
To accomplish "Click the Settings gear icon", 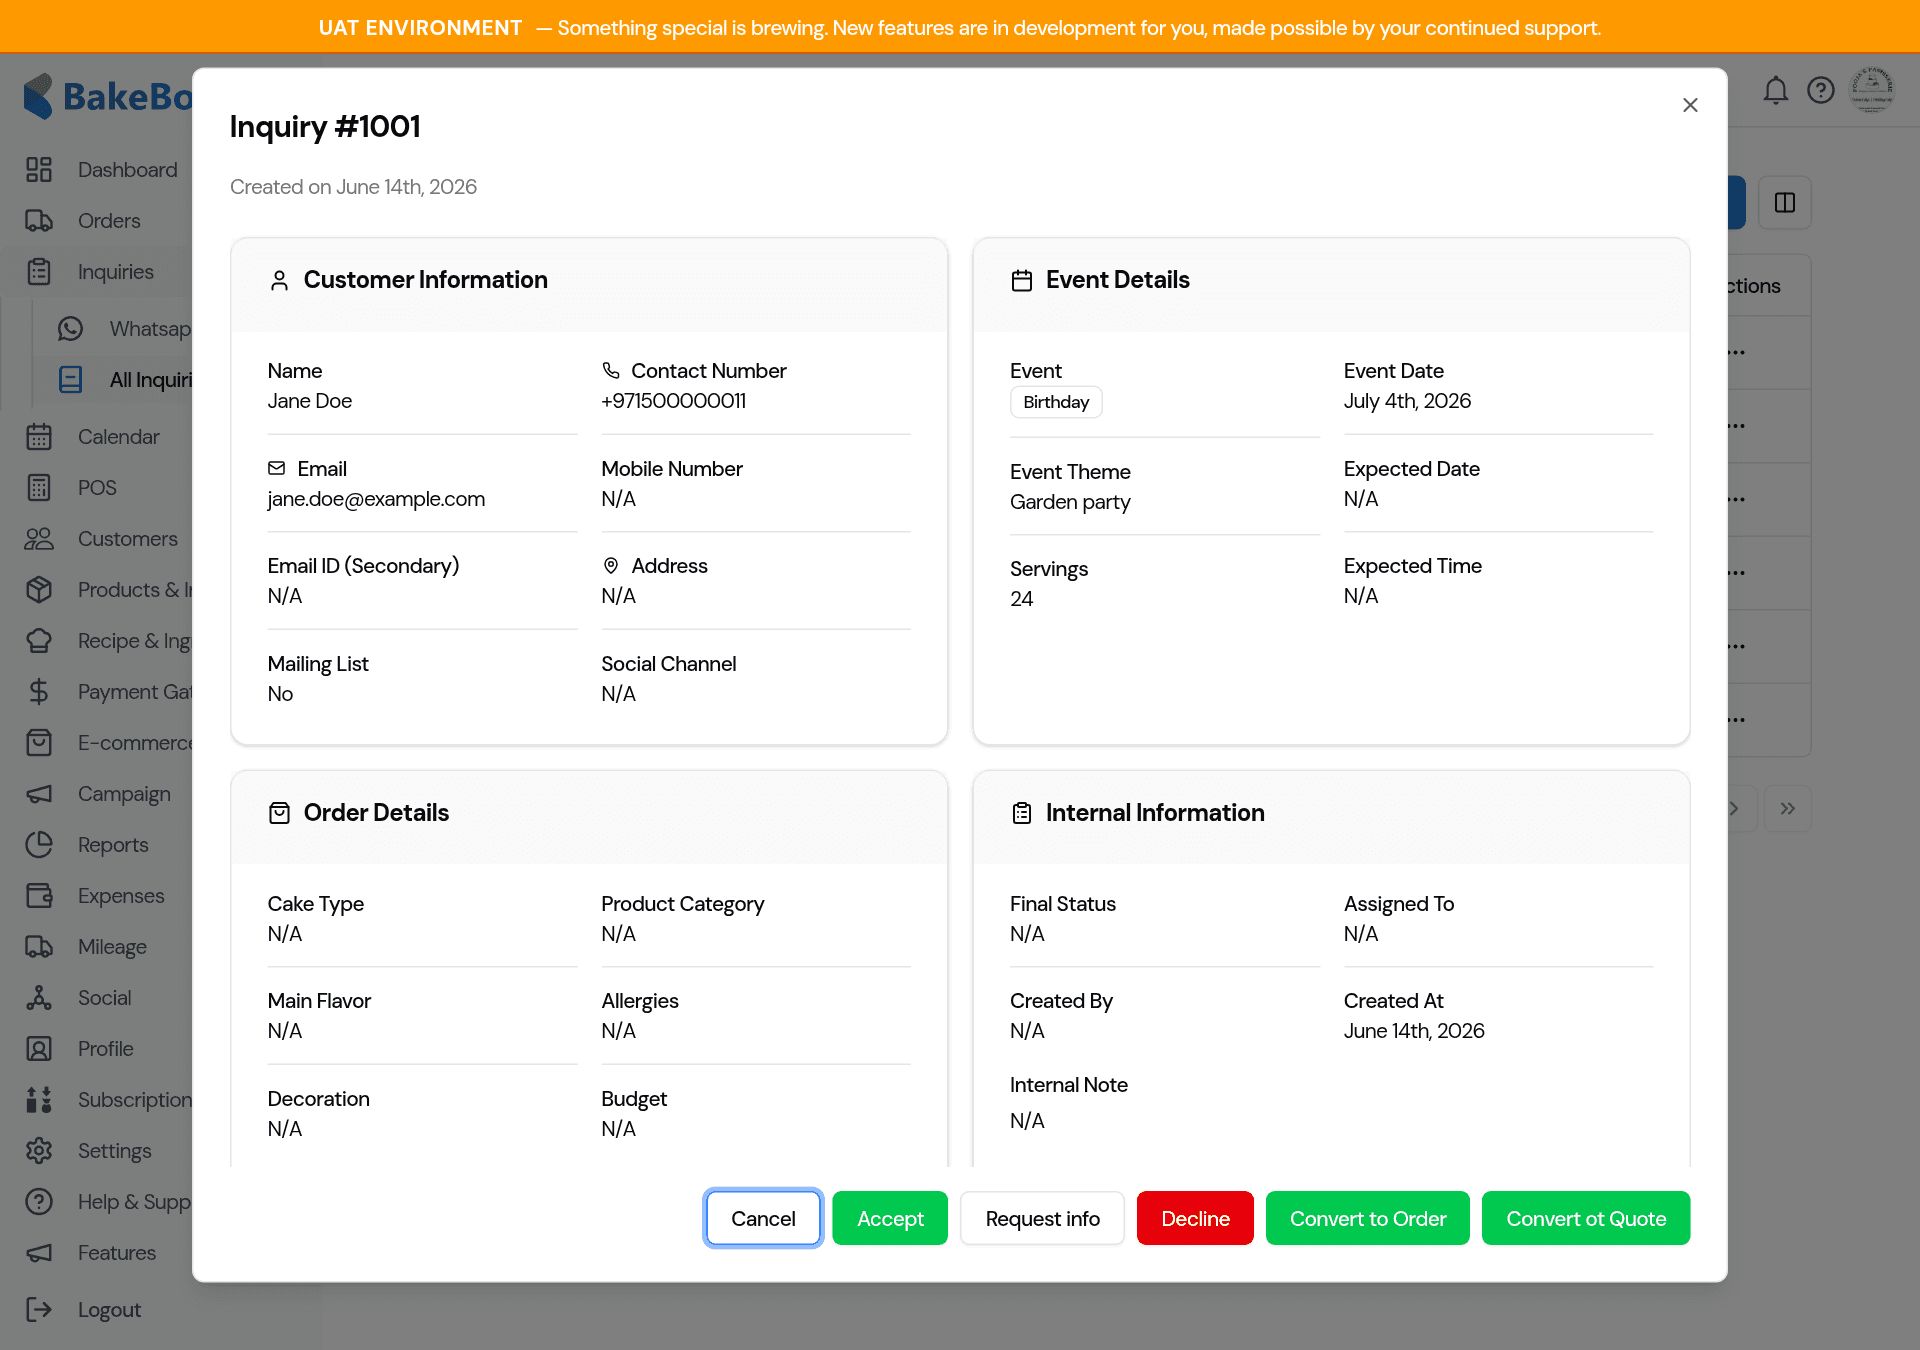I will click(x=39, y=1151).
